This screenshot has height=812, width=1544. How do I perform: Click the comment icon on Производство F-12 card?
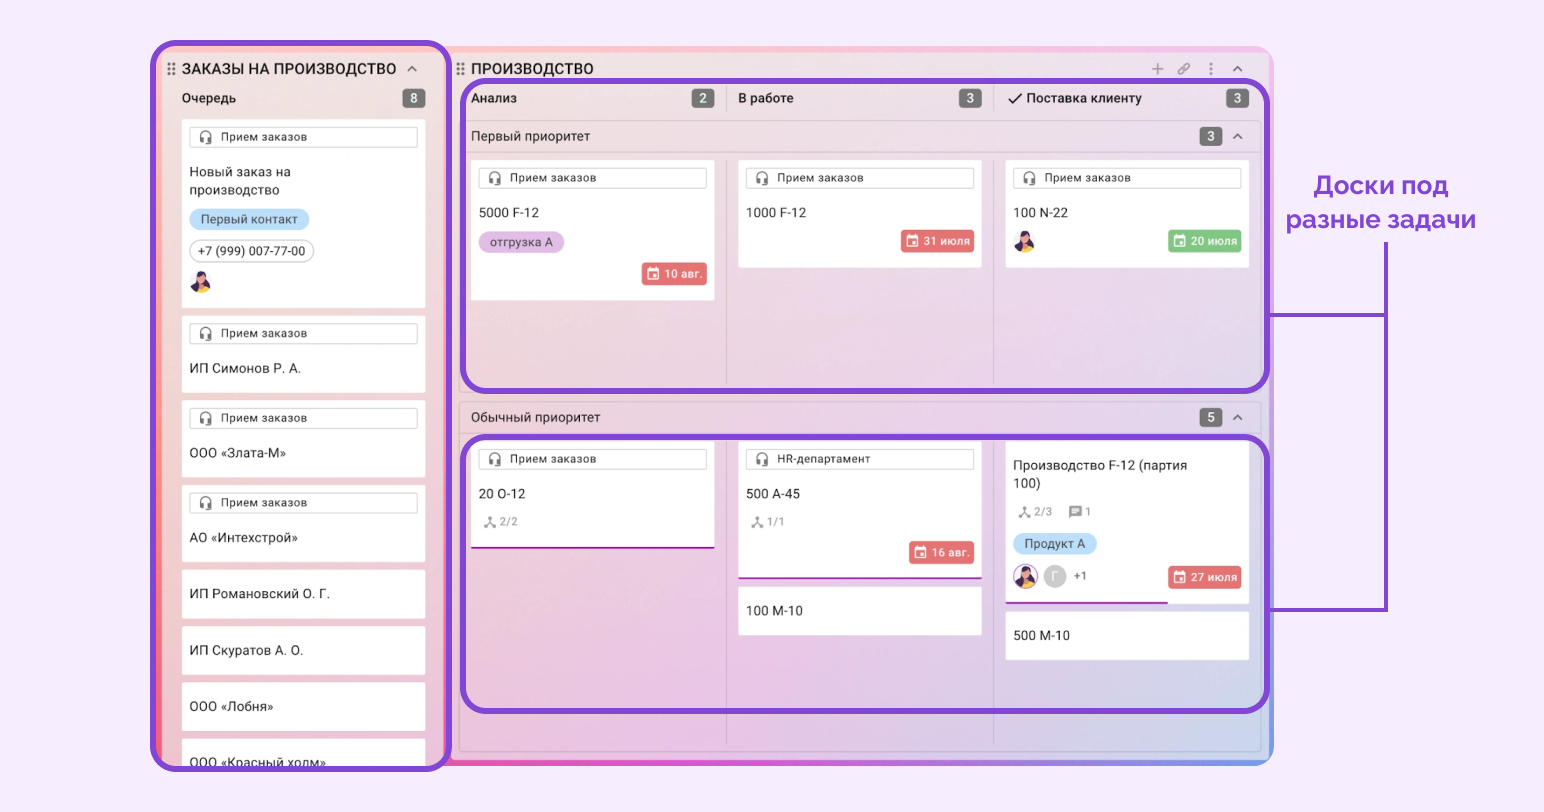(x=1075, y=512)
